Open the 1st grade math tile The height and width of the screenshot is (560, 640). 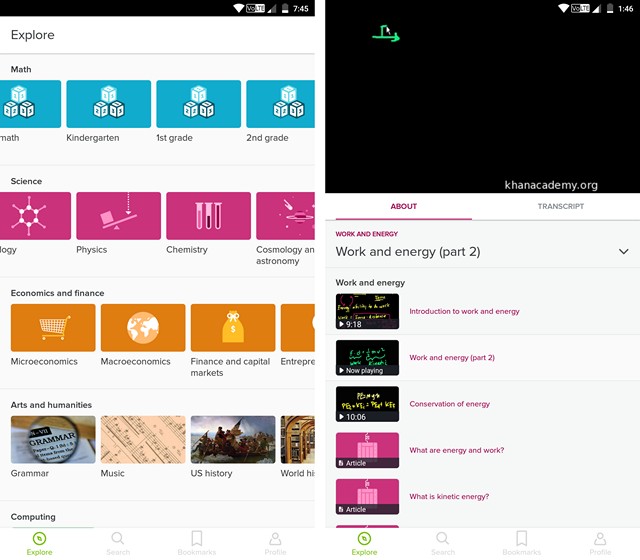click(198, 104)
